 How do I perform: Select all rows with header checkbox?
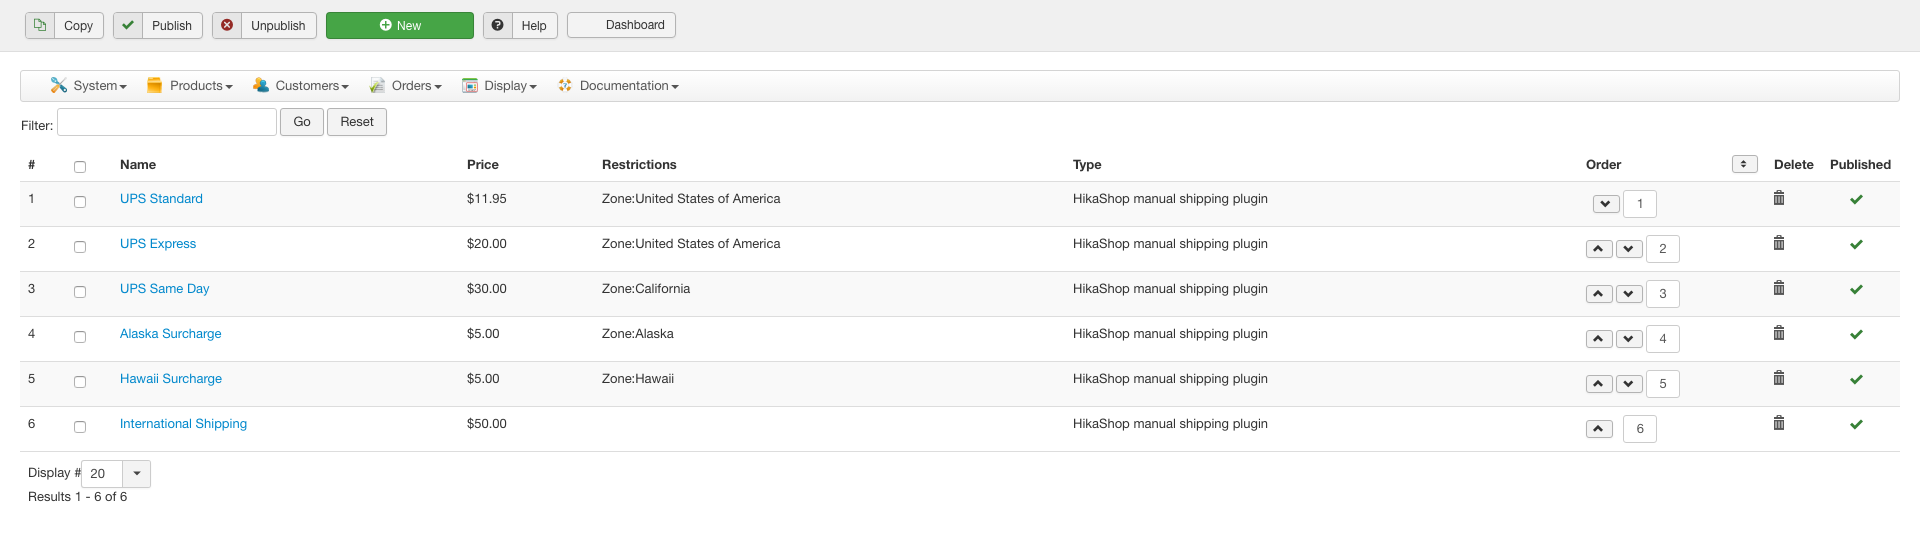(80, 167)
